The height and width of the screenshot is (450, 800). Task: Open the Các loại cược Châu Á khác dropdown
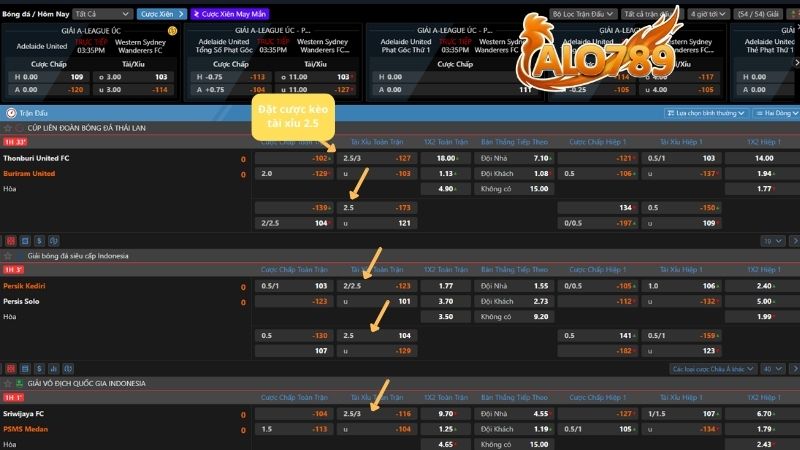coord(713,368)
